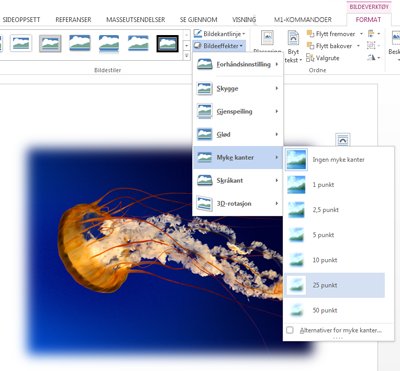
Task: Click the Gjenspeiling menu icon
Action: coord(204,111)
